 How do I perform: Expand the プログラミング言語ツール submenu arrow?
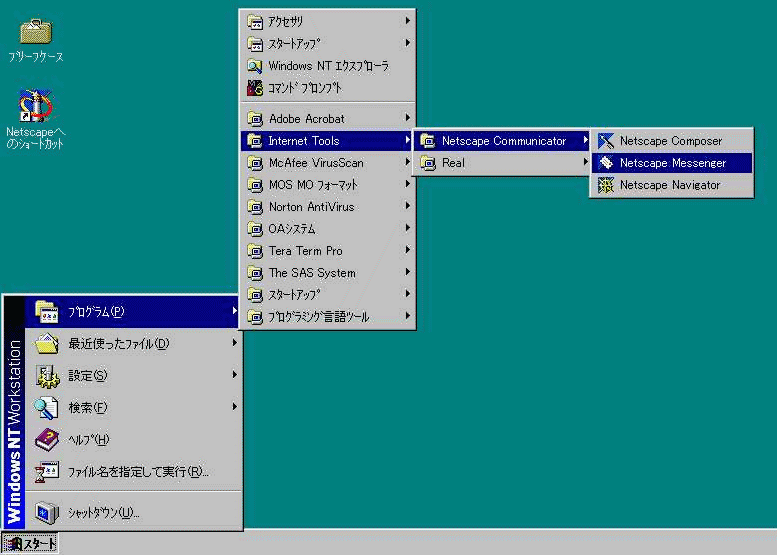407,316
